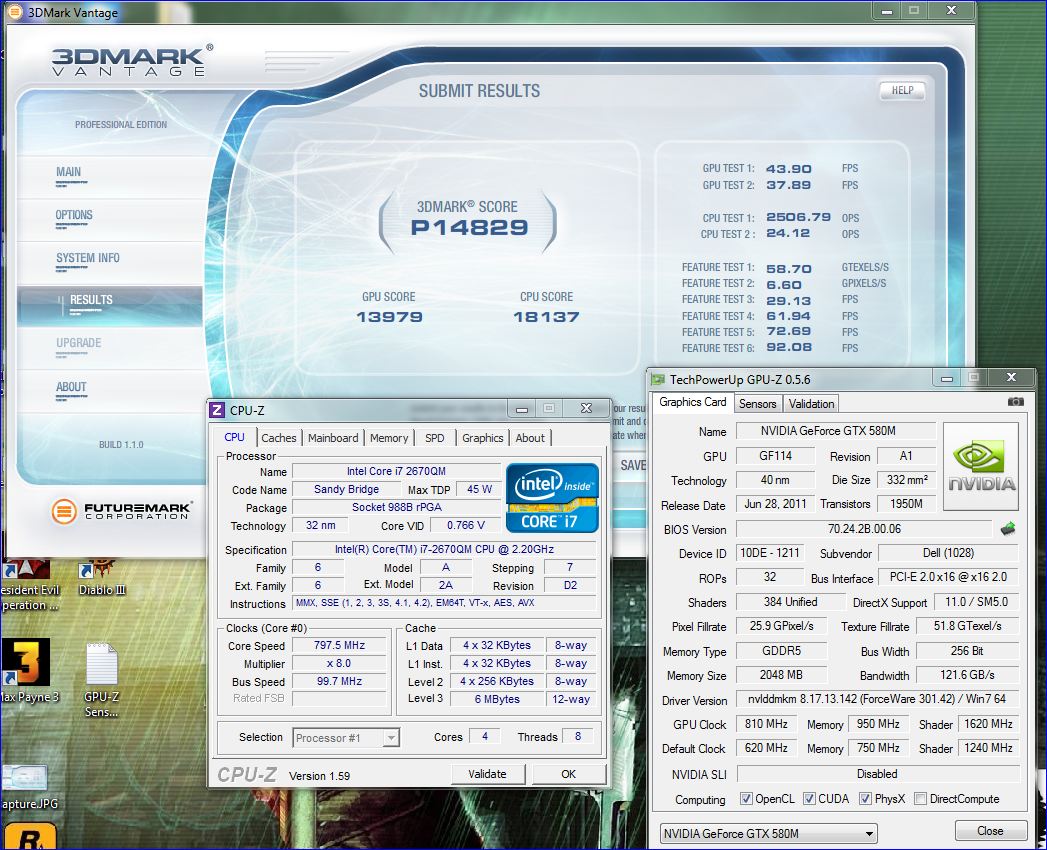The height and width of the screenshot is (850, 1047).
Task: Switch to the SPD tab in CPU-Z
Action: (435, 438)
